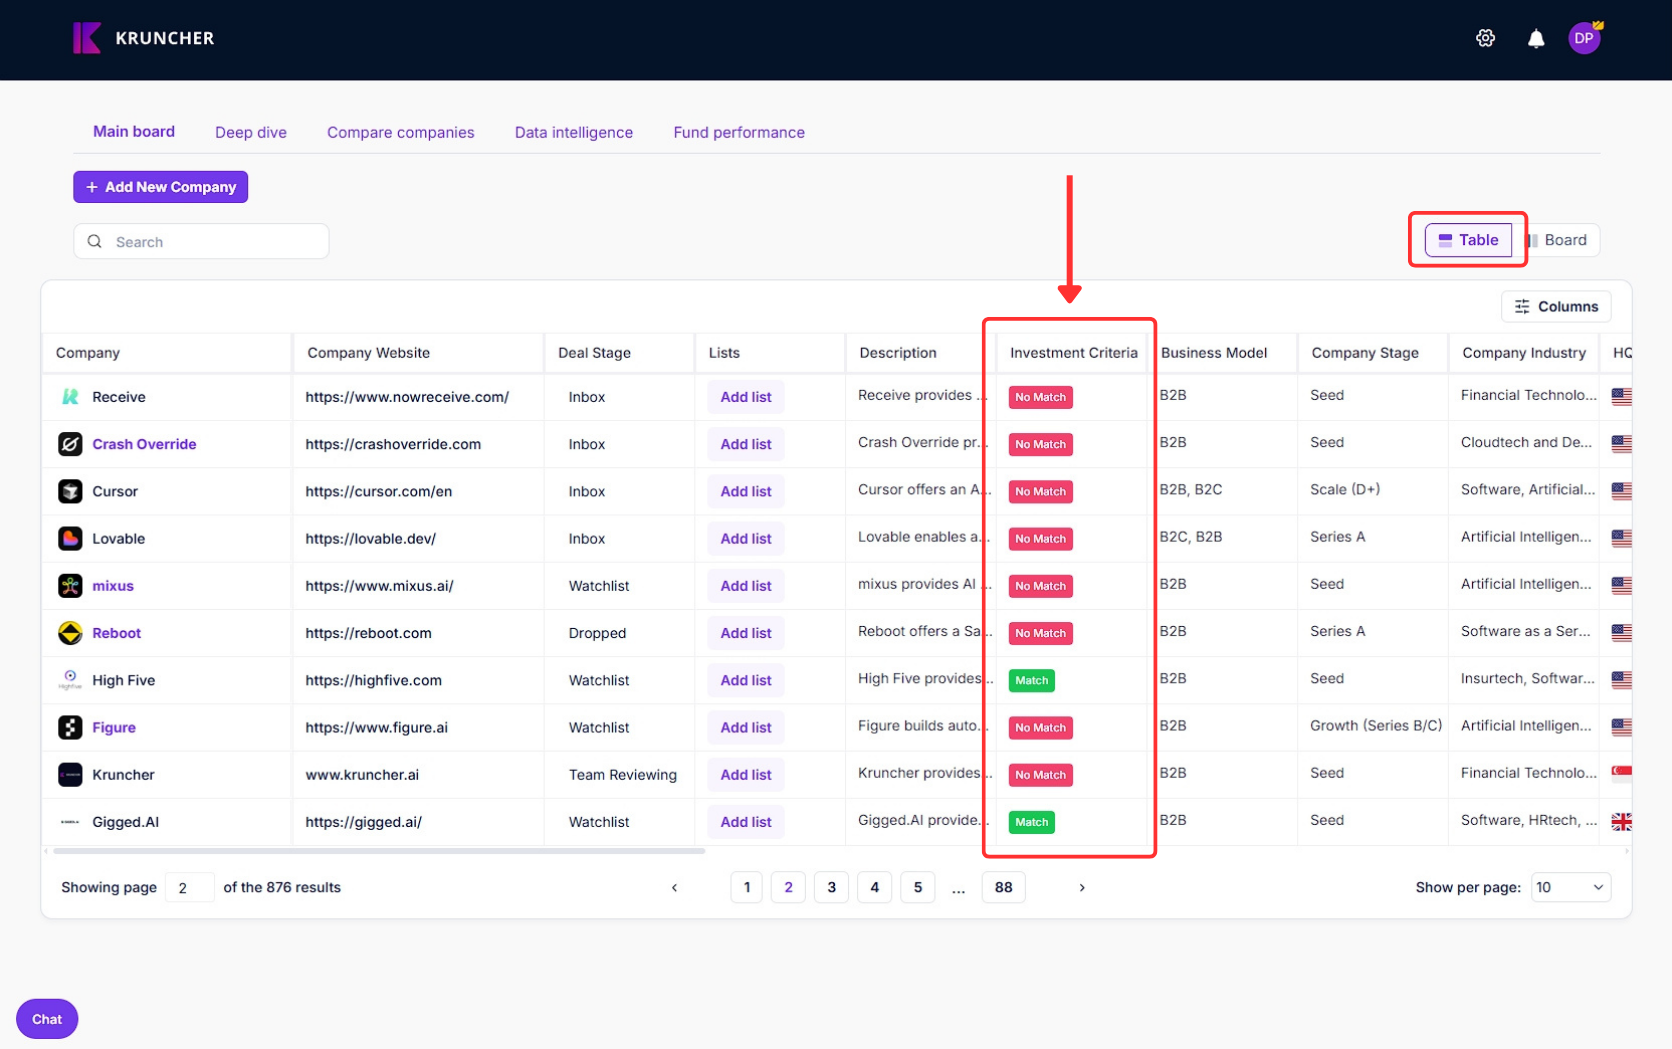Viewport: 1672px width, 1049px height.
Task: Go to page 5
Action: click(x=917, y=887)
